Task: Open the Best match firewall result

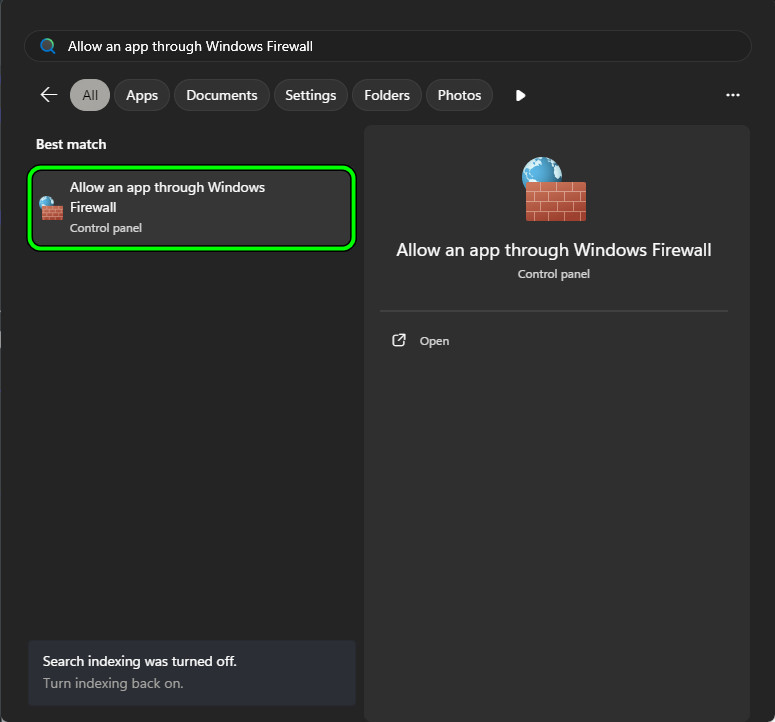Action: pyautogui.click(x=192, y=208)
